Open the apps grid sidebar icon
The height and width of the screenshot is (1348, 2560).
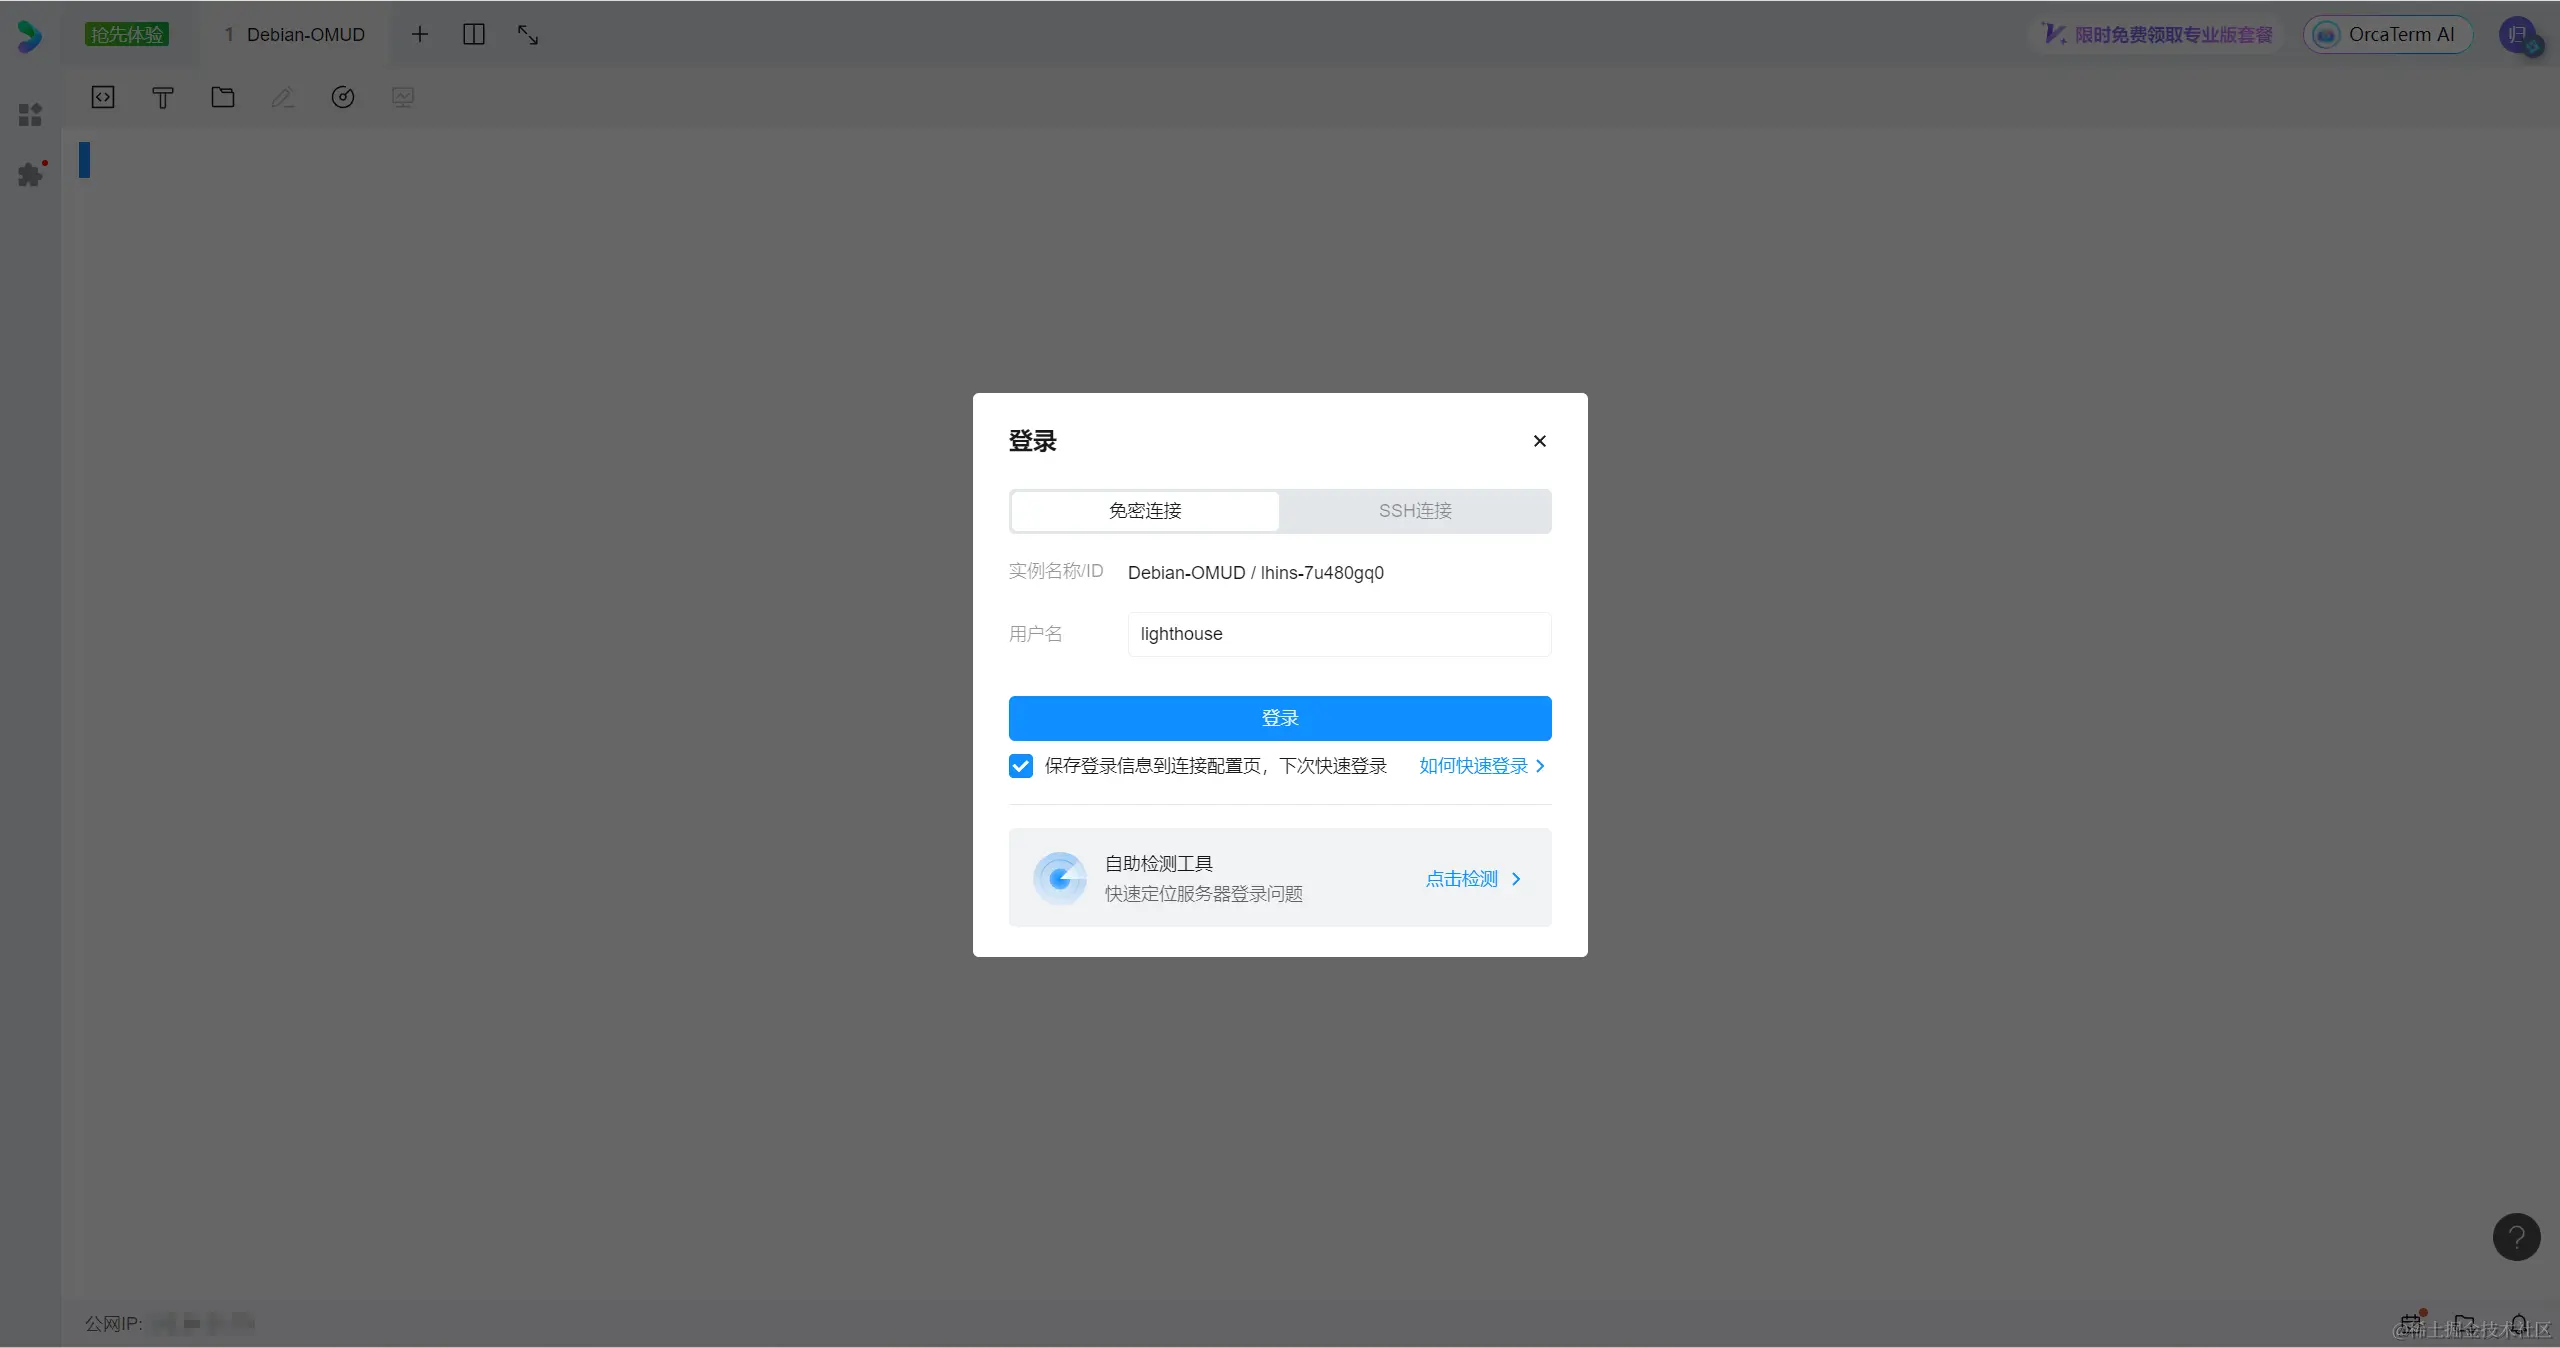click(31, 115)
